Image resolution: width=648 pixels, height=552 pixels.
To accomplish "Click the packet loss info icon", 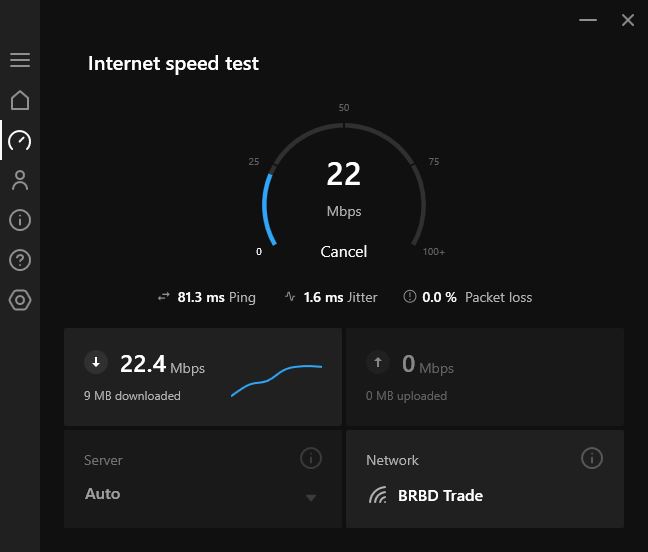I will click(410, 296).
